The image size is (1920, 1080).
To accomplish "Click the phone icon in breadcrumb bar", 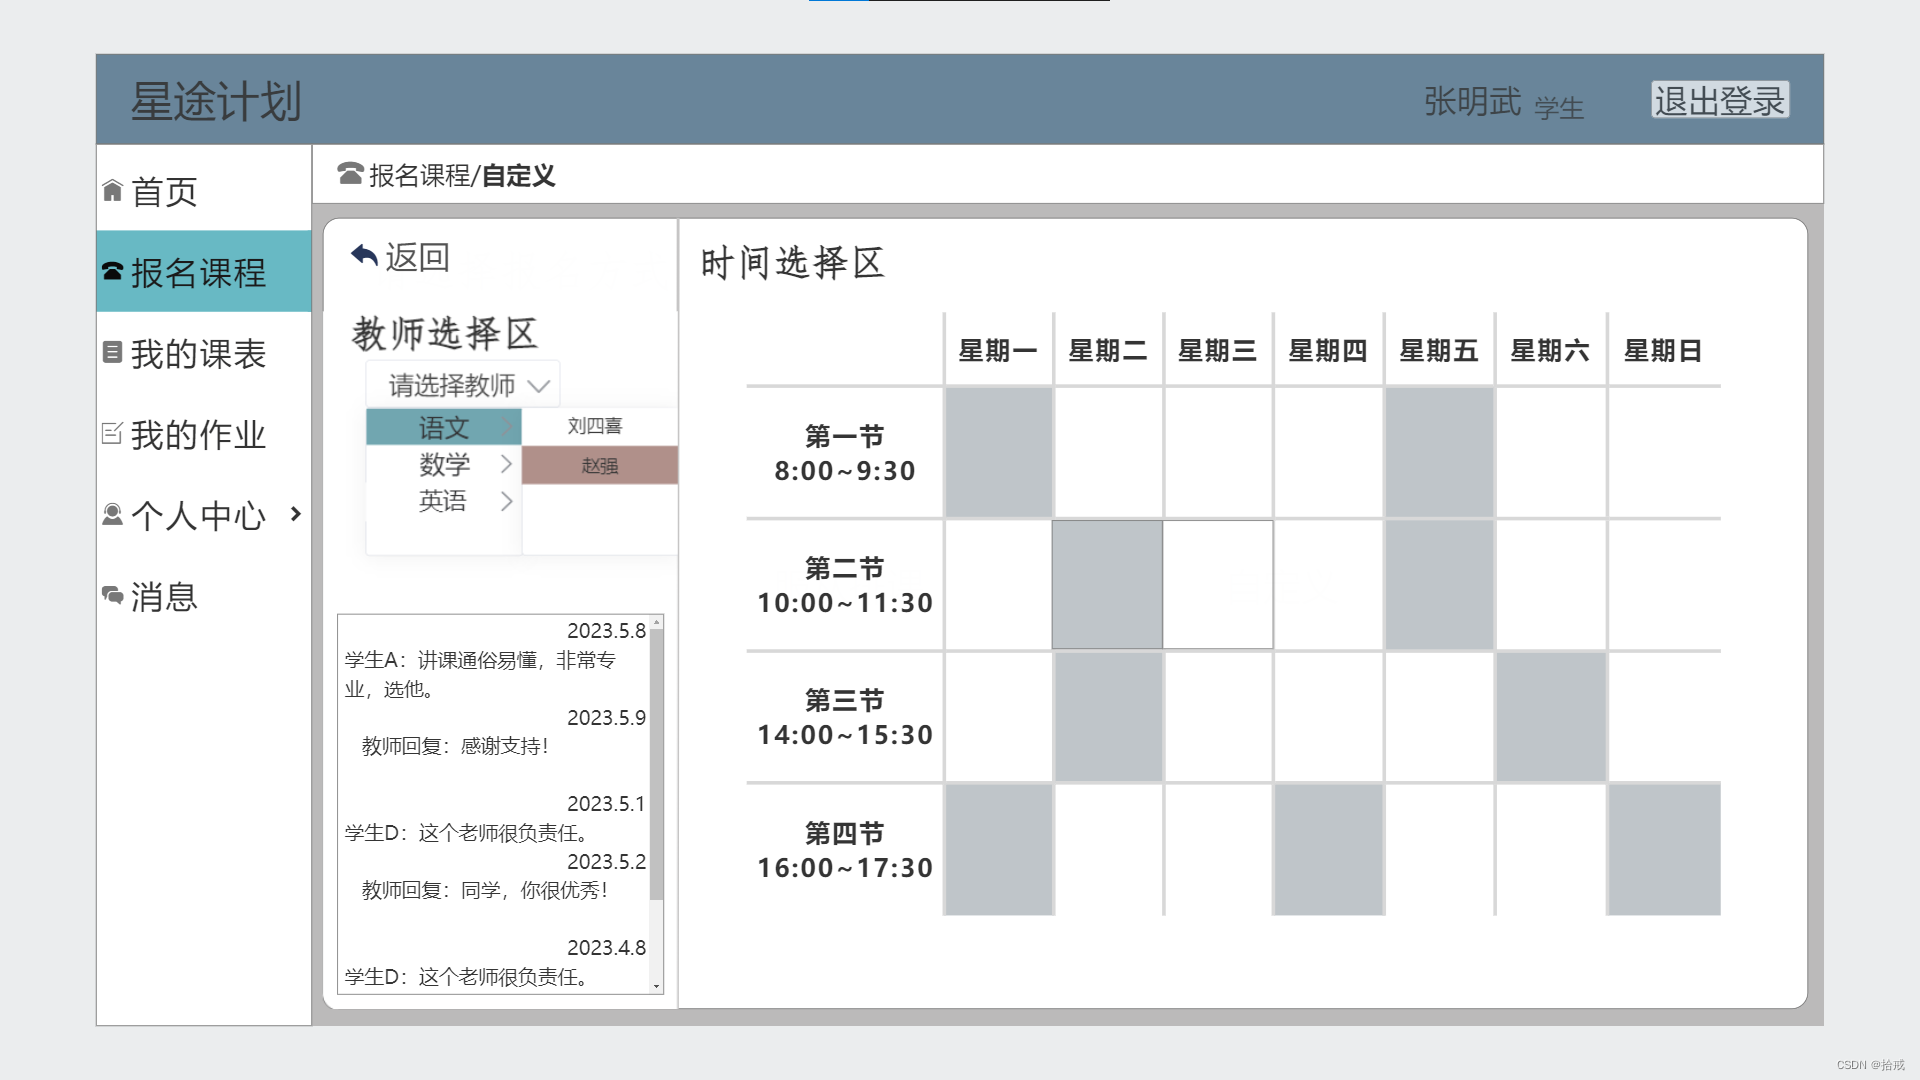I will [350, 174].
